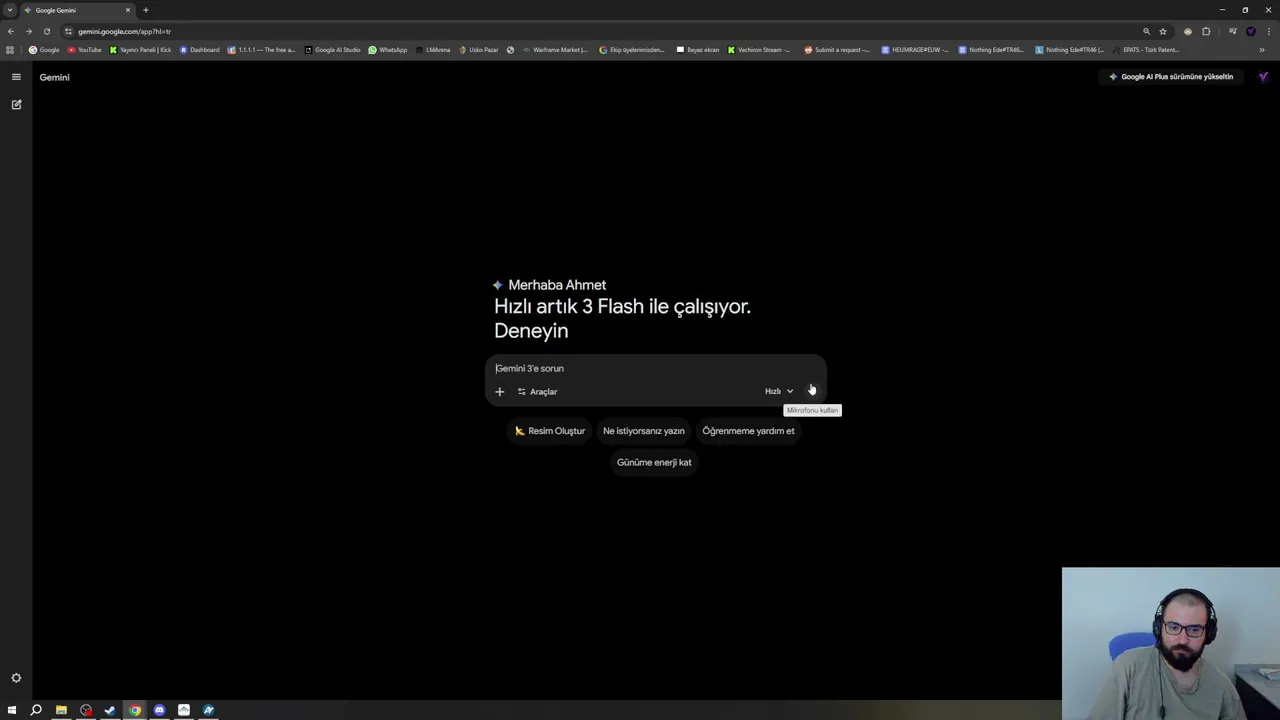Open the tab search dropdown arrow
Viewport: 1280px width, 720px height.
[10, 10]
